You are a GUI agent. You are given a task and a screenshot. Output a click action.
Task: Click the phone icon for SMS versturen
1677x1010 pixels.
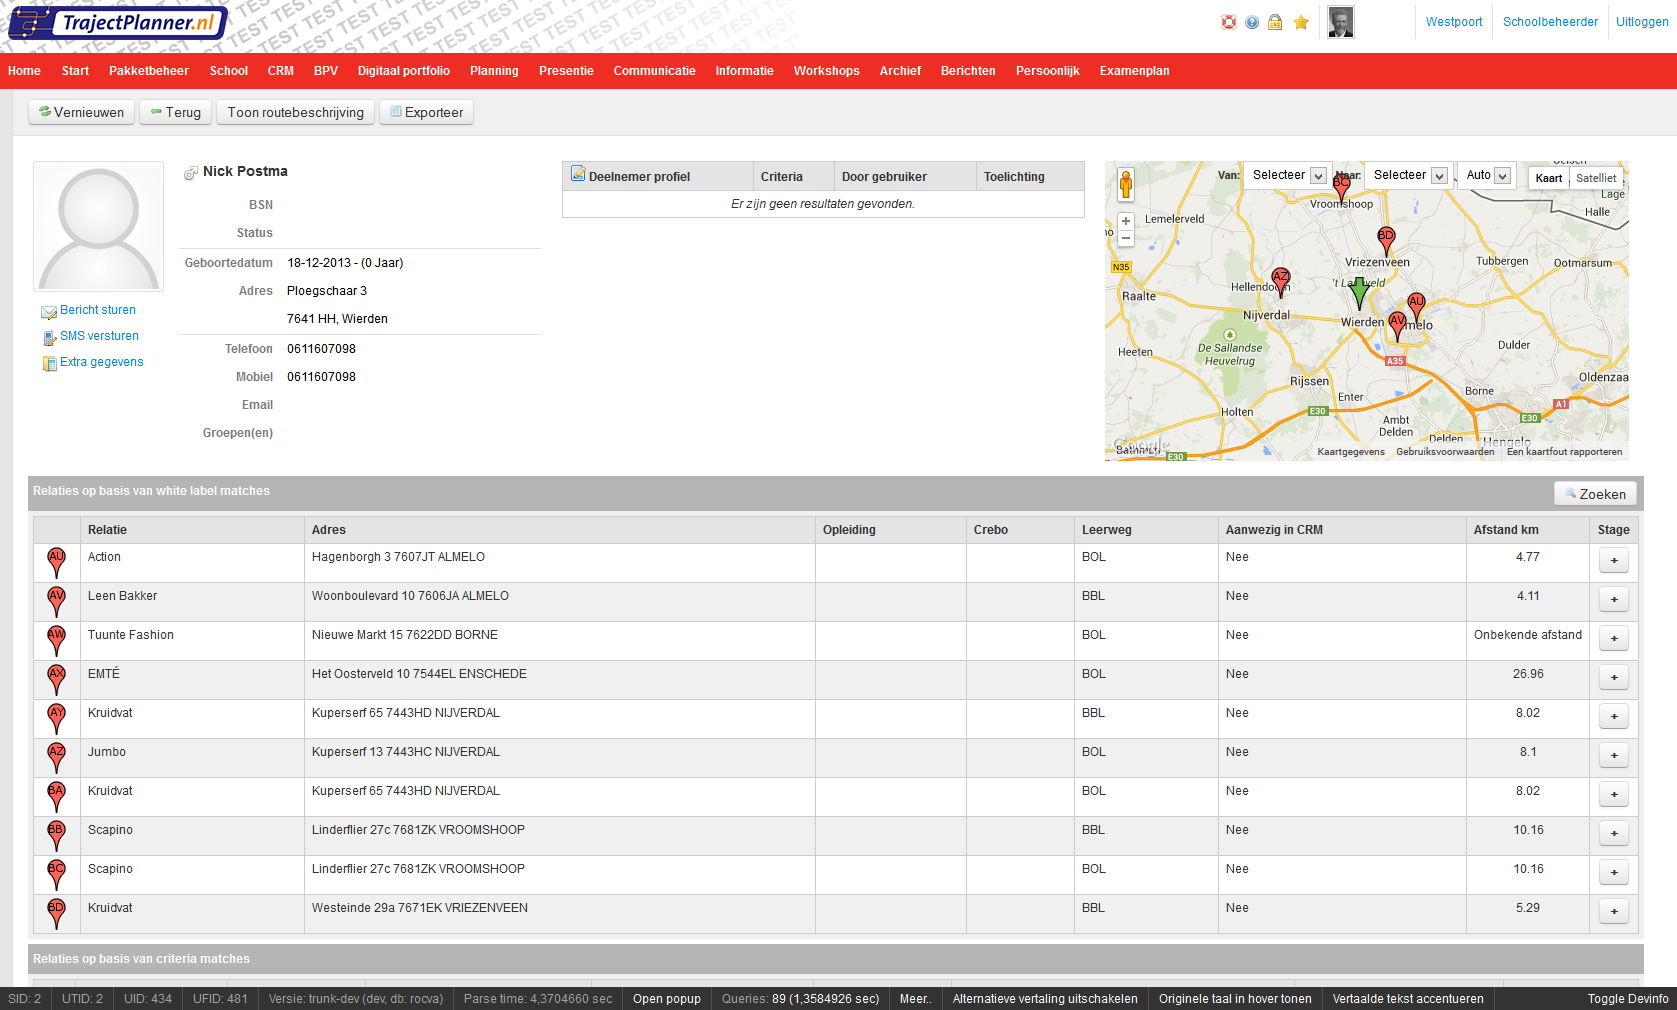pos(49,338)
